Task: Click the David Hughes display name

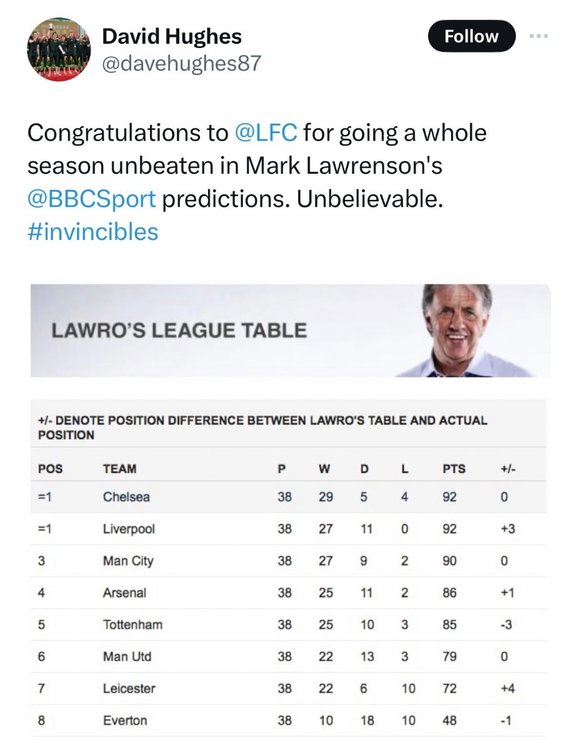Action: [x=172, y=37]
